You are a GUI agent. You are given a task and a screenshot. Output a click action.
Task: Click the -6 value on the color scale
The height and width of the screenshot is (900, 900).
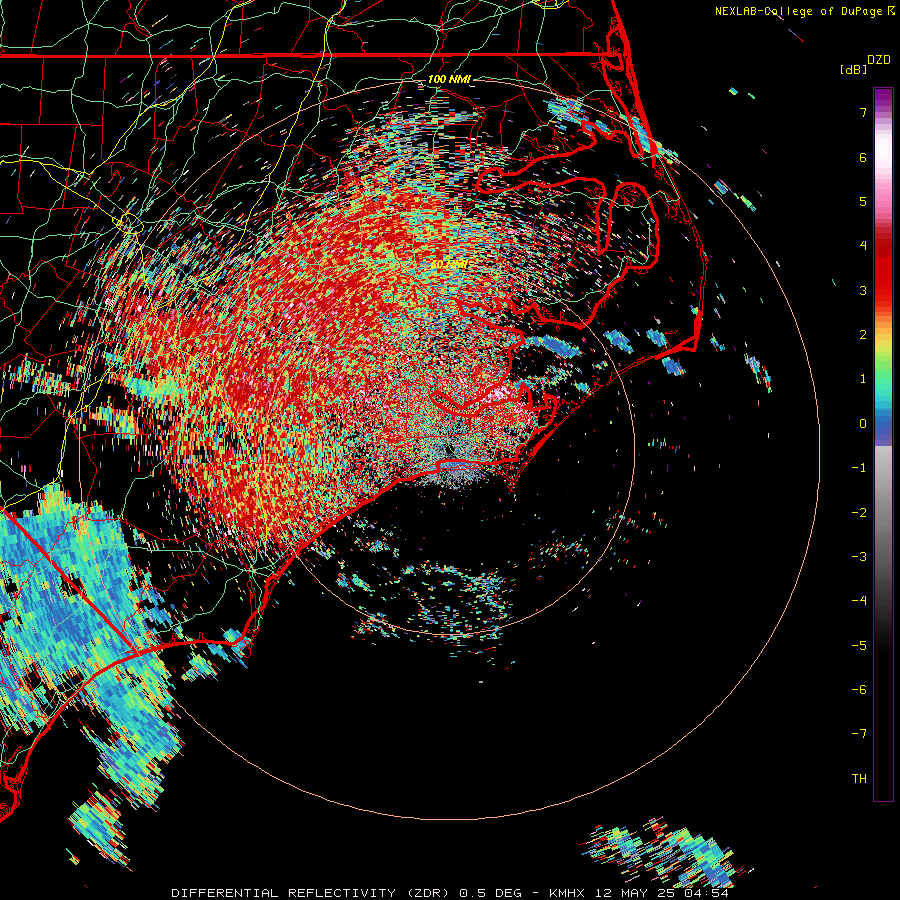859,690
